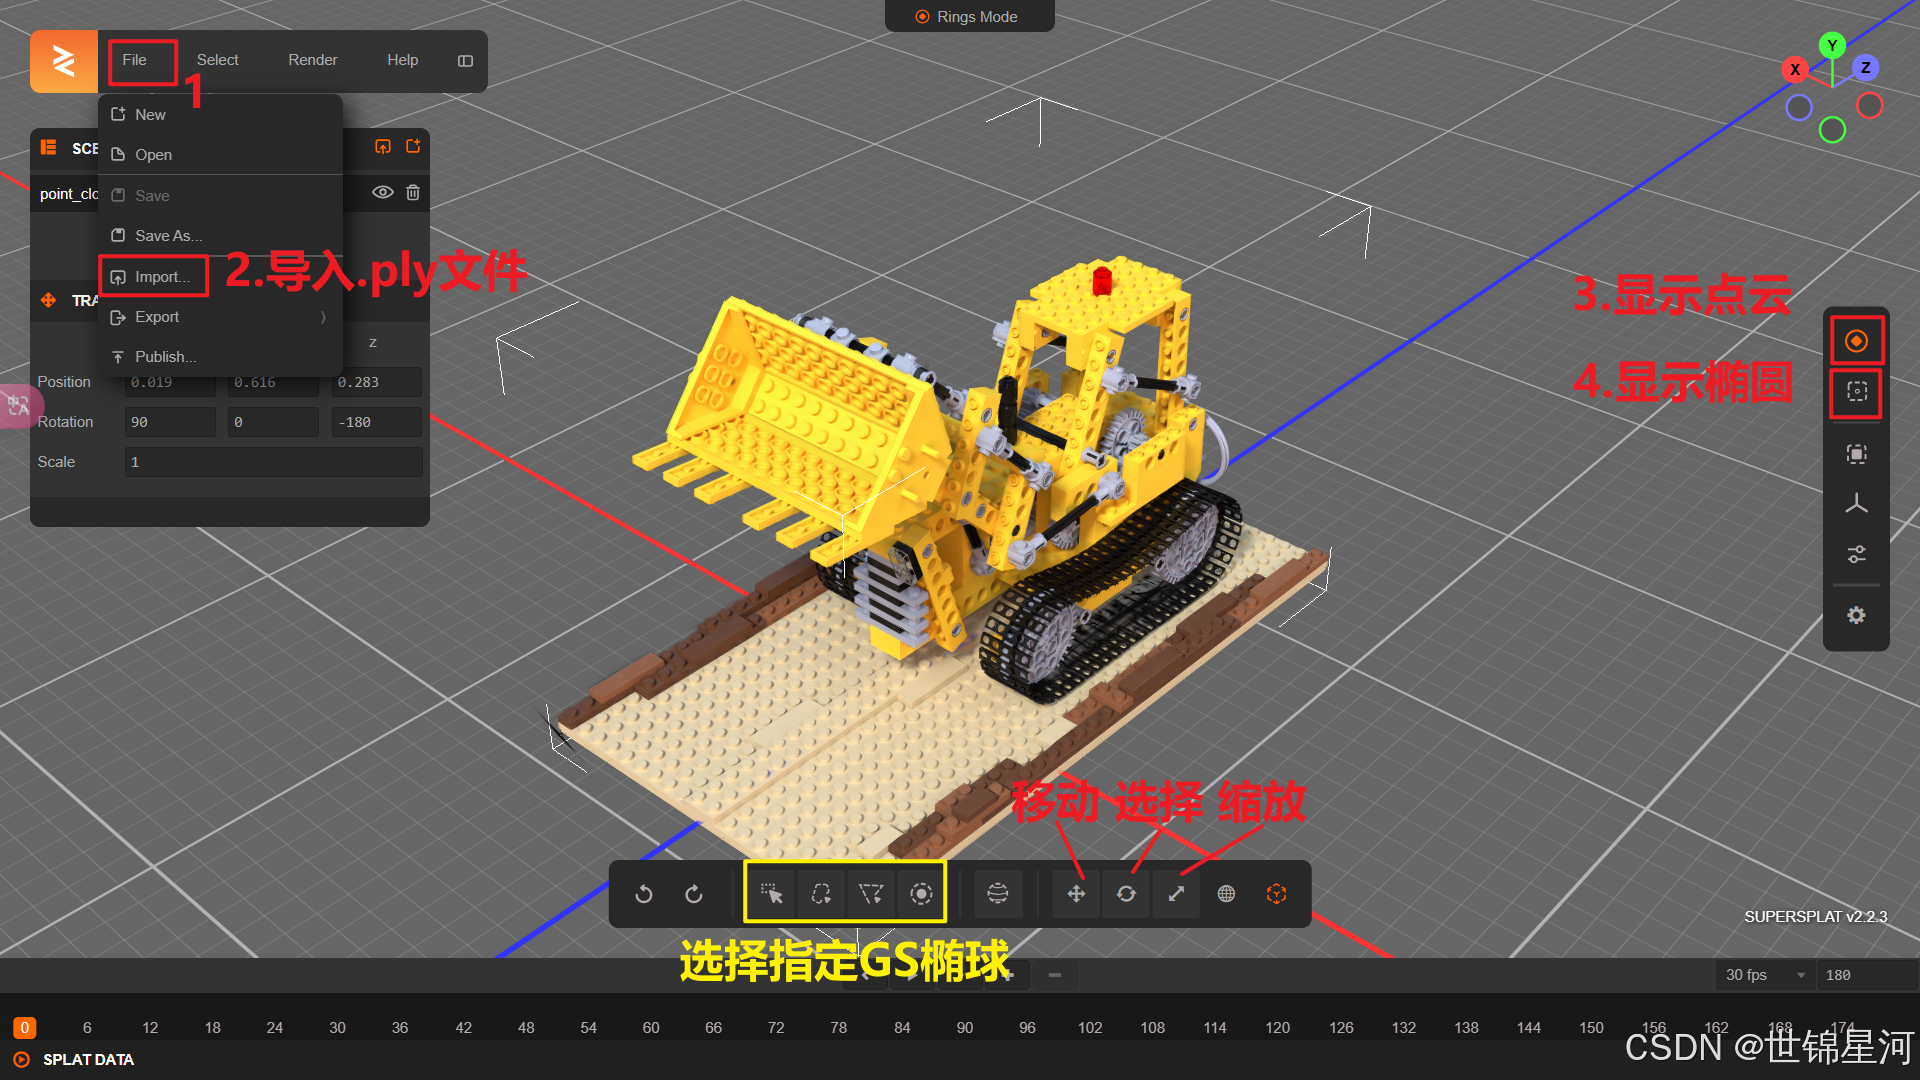Viewport: 1920px width, 1080px height.
Task: Activate the Move (translate) tool
Action: pyautogui.click(x=1076, y=894)
